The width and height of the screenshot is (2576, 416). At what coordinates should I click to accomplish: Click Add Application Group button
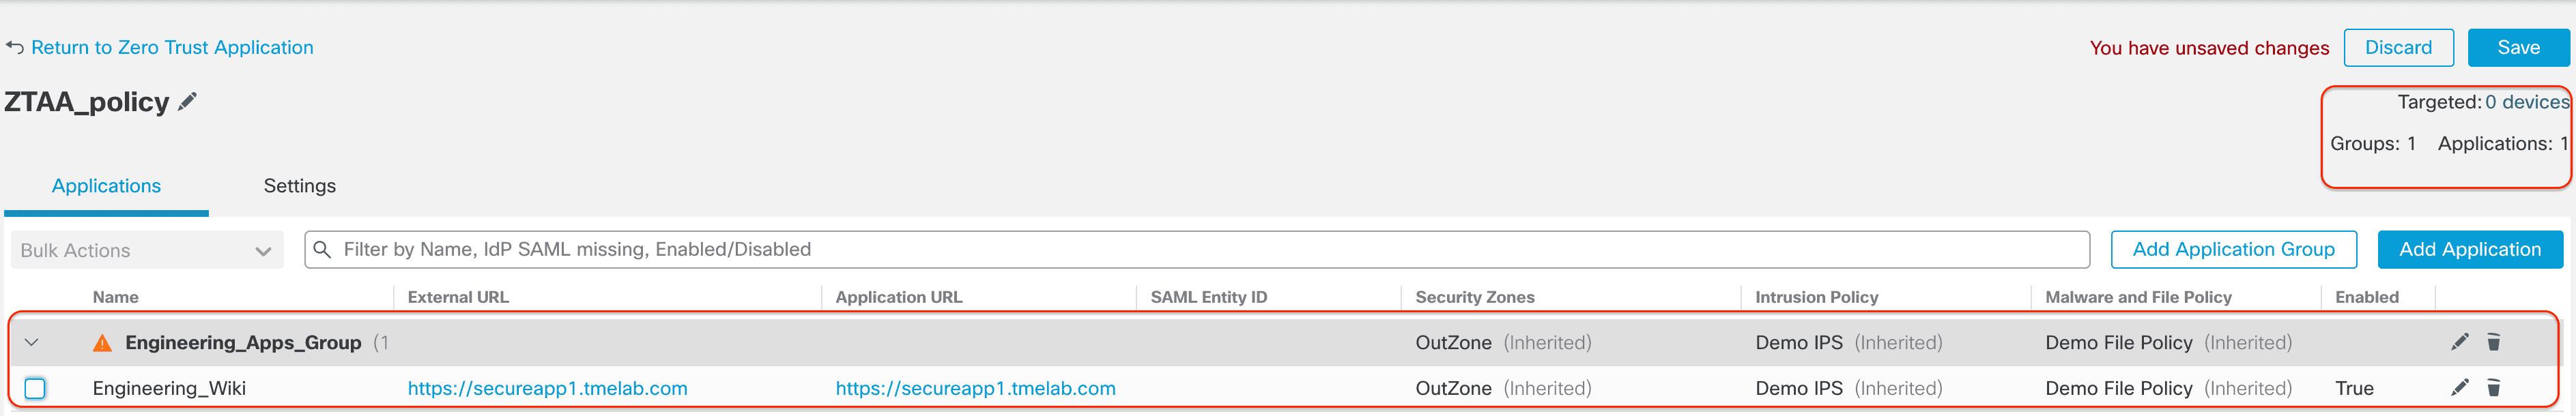click(2232, 249)
